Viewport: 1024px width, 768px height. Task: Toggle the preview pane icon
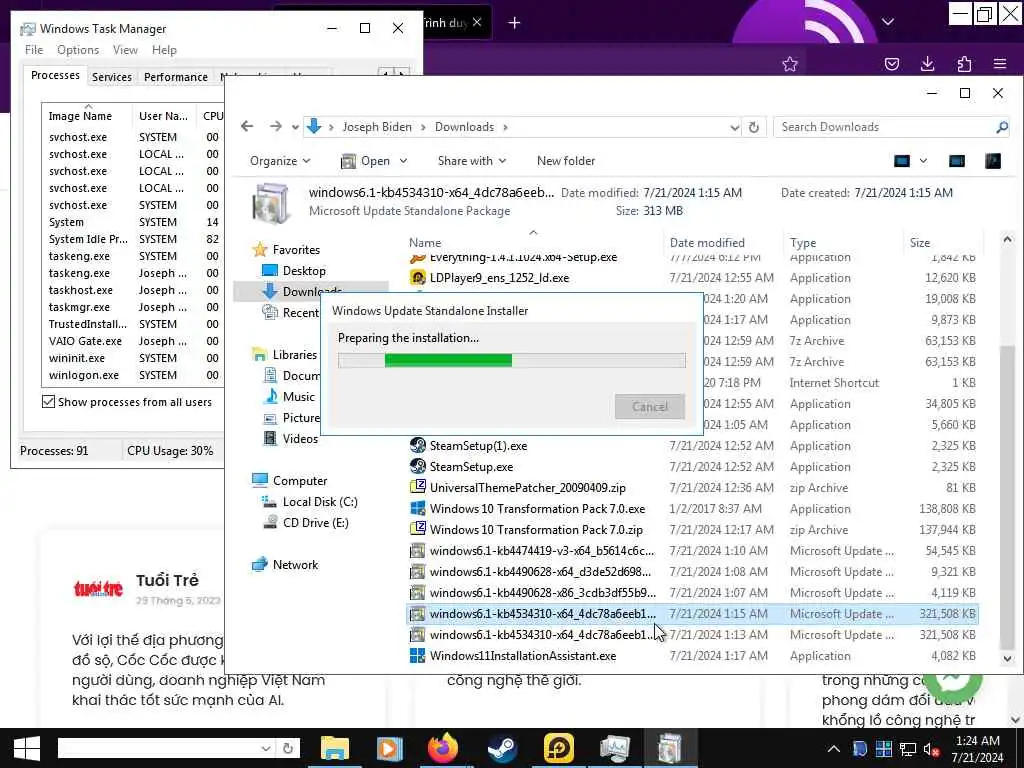click(957, 161)
